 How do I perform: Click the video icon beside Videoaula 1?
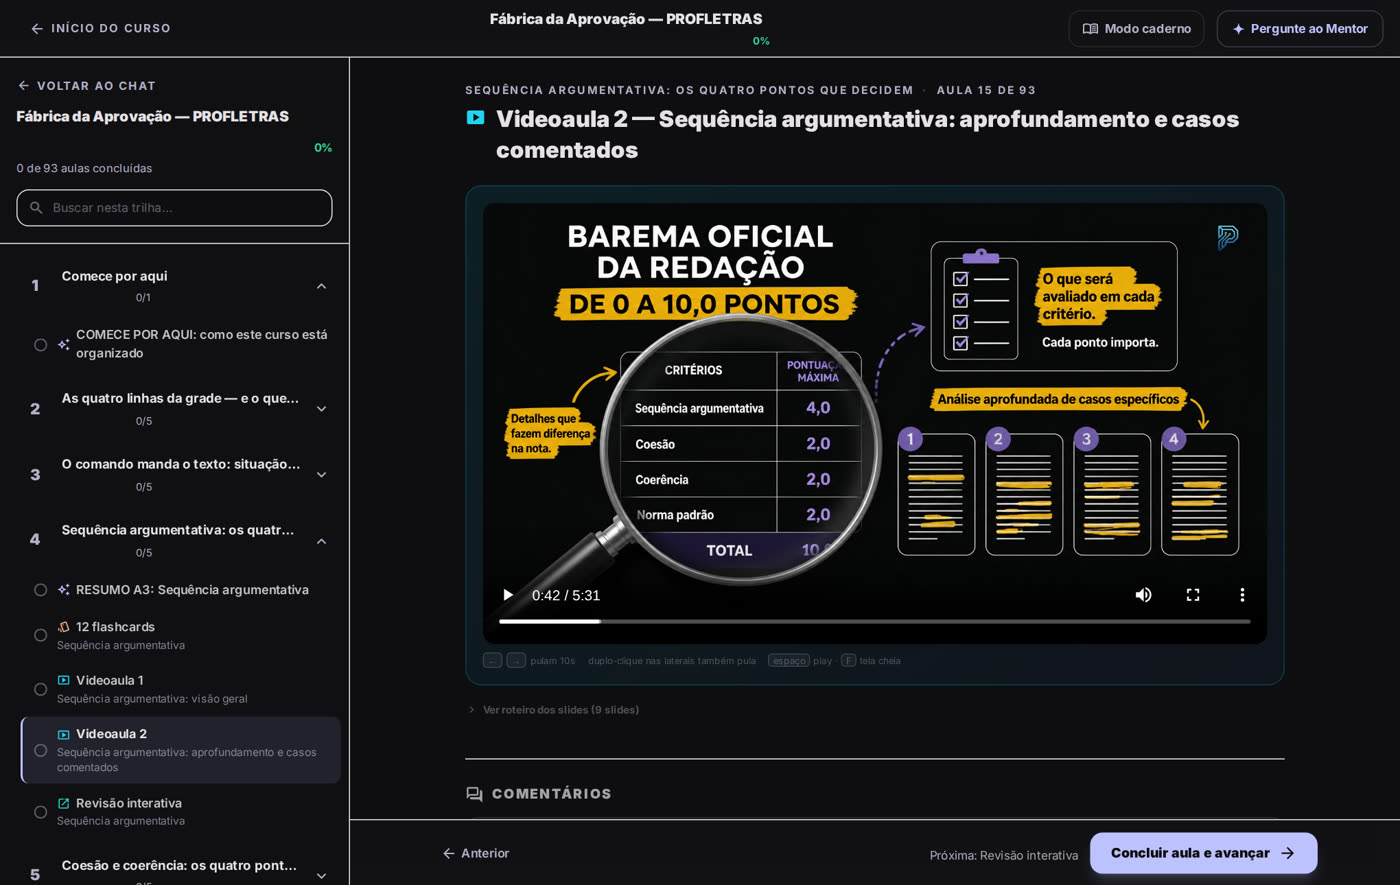(64, 680)
